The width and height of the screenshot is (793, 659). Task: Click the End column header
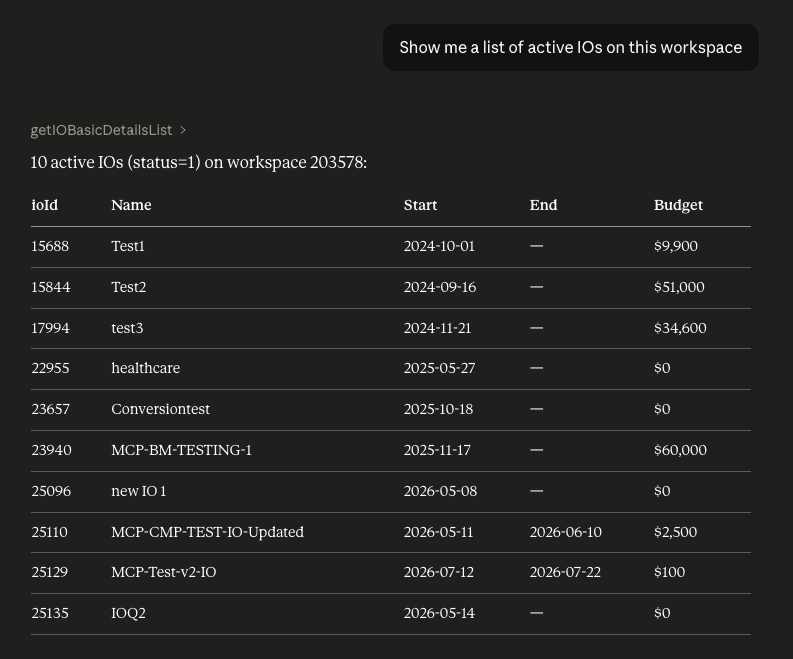tap(543, 205)
